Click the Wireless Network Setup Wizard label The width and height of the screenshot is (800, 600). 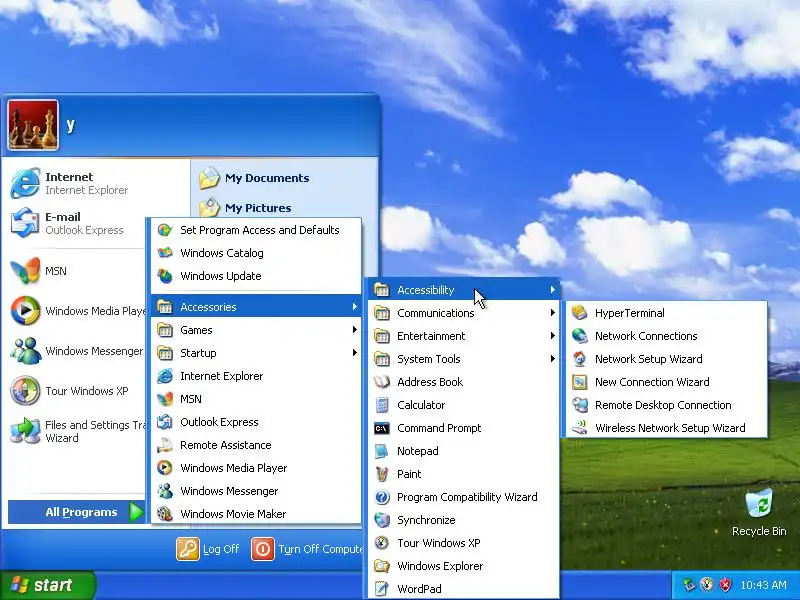[x=670, y=428]
